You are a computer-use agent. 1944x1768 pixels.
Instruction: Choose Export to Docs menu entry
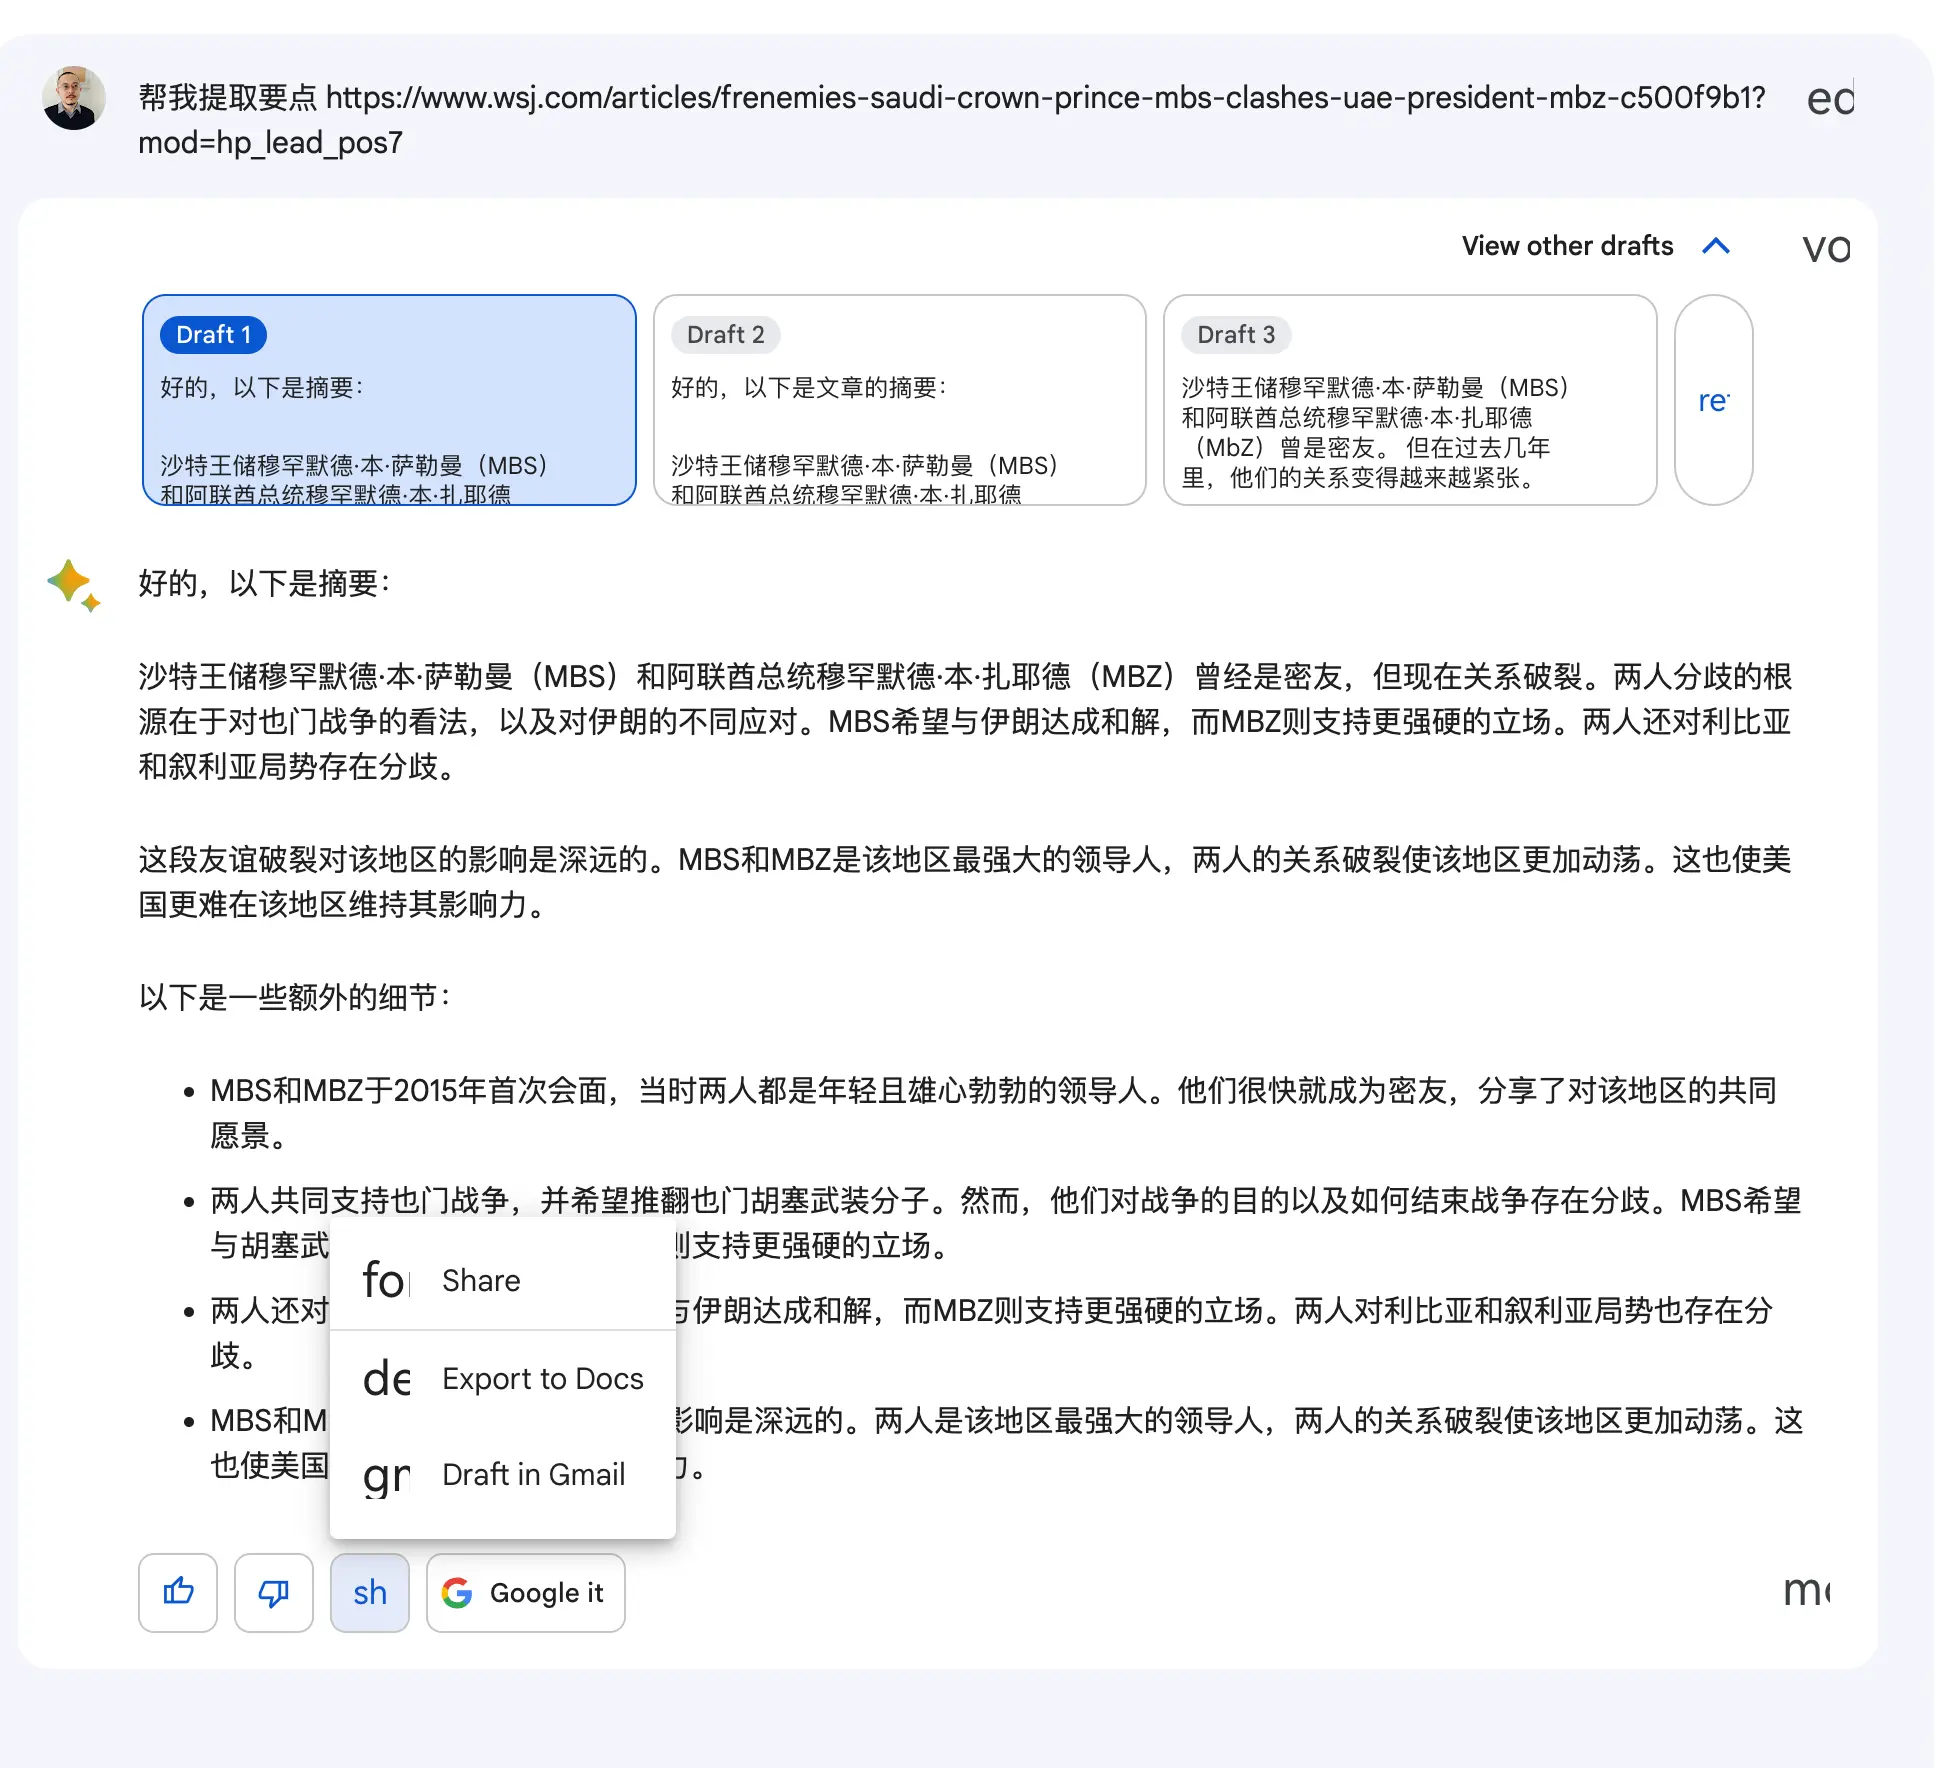pyautogui.click(x=503, y=1378)
